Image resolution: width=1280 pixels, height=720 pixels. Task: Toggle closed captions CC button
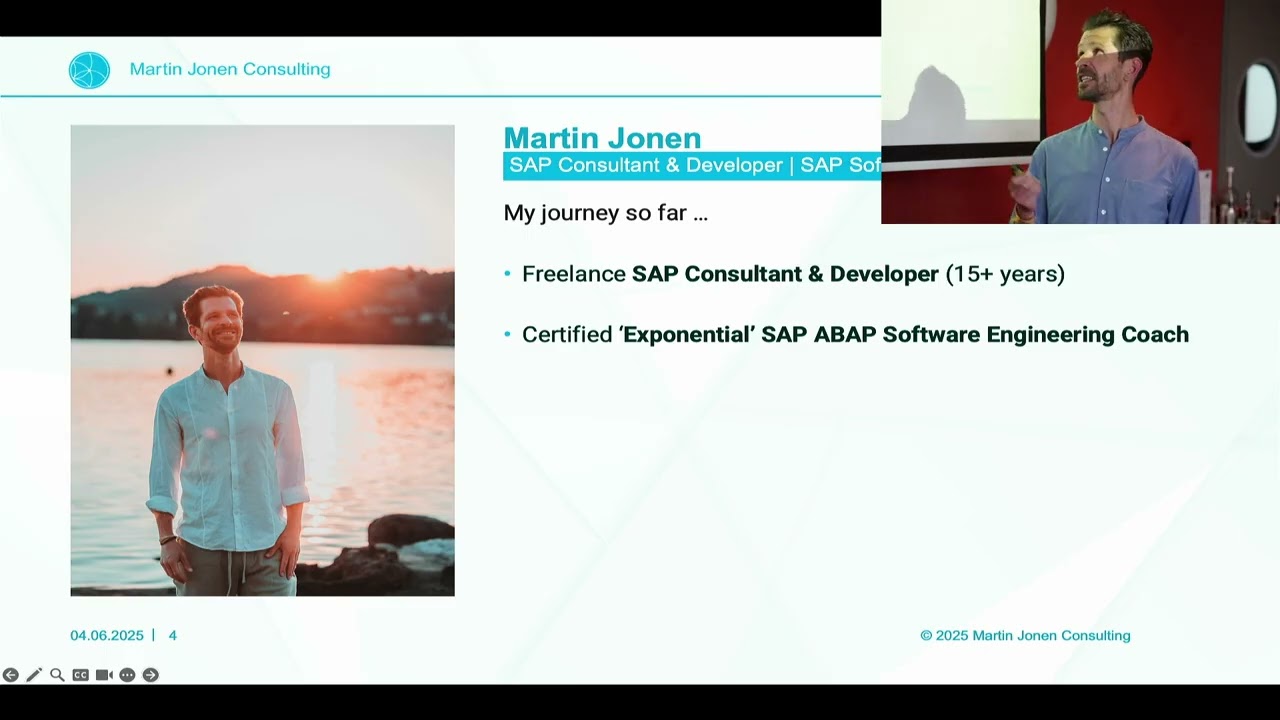pos(80,675)
